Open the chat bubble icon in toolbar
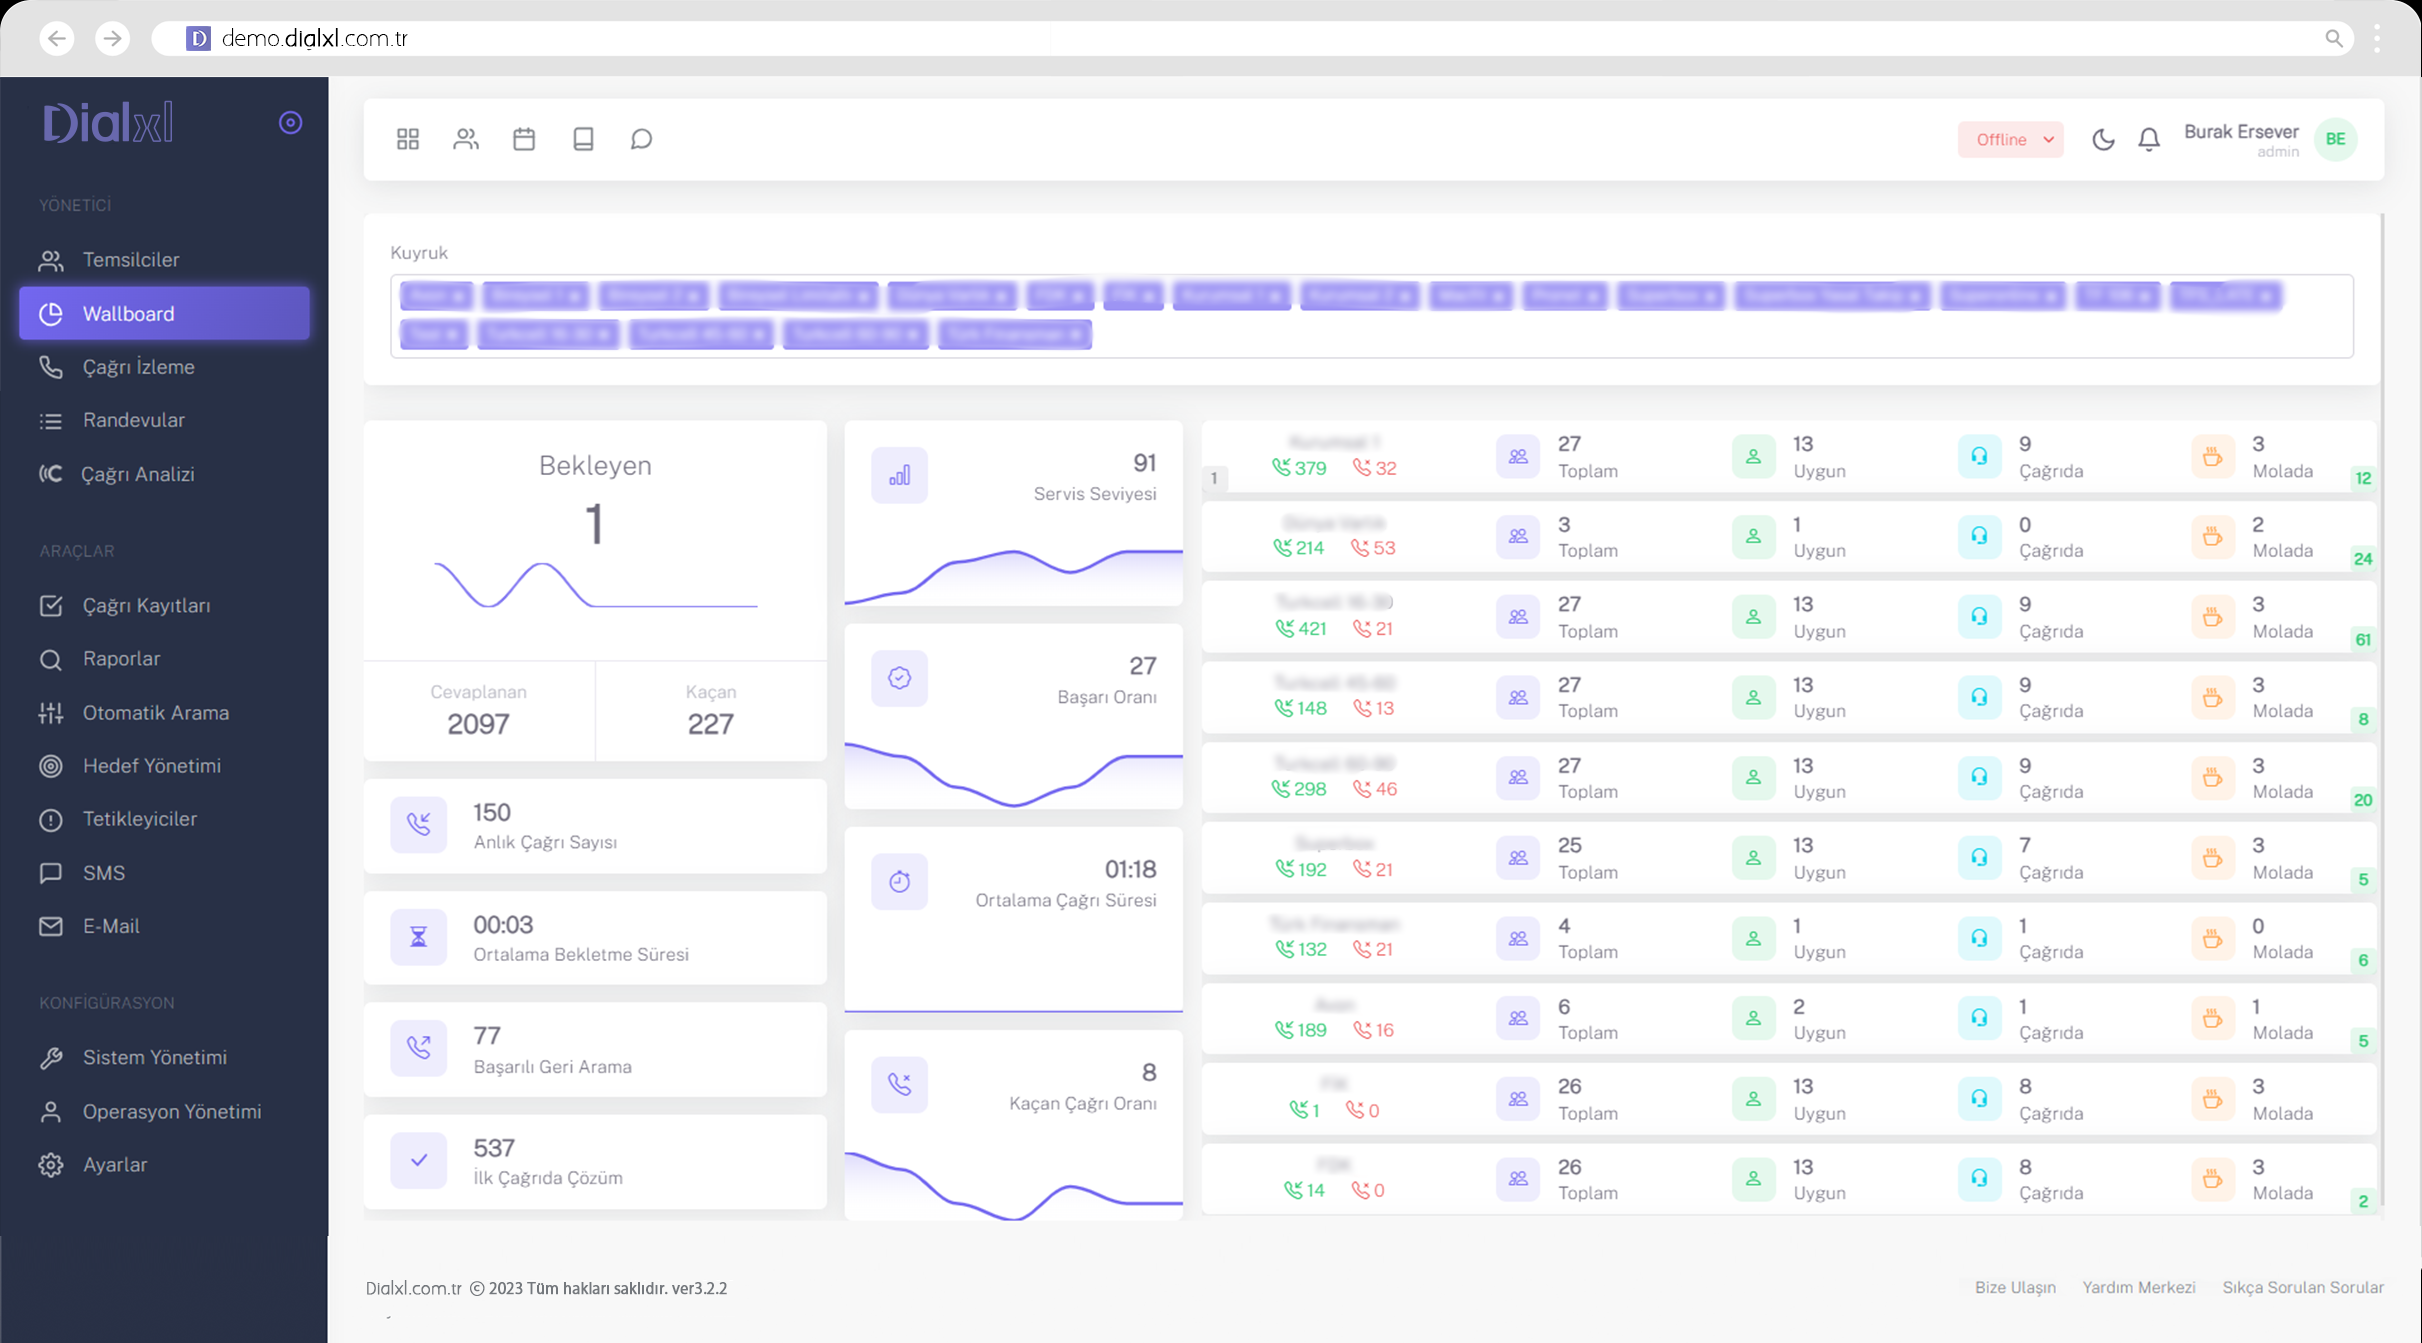The width and height of the screenshot is (2422, 1343). (x=641, y=139)
